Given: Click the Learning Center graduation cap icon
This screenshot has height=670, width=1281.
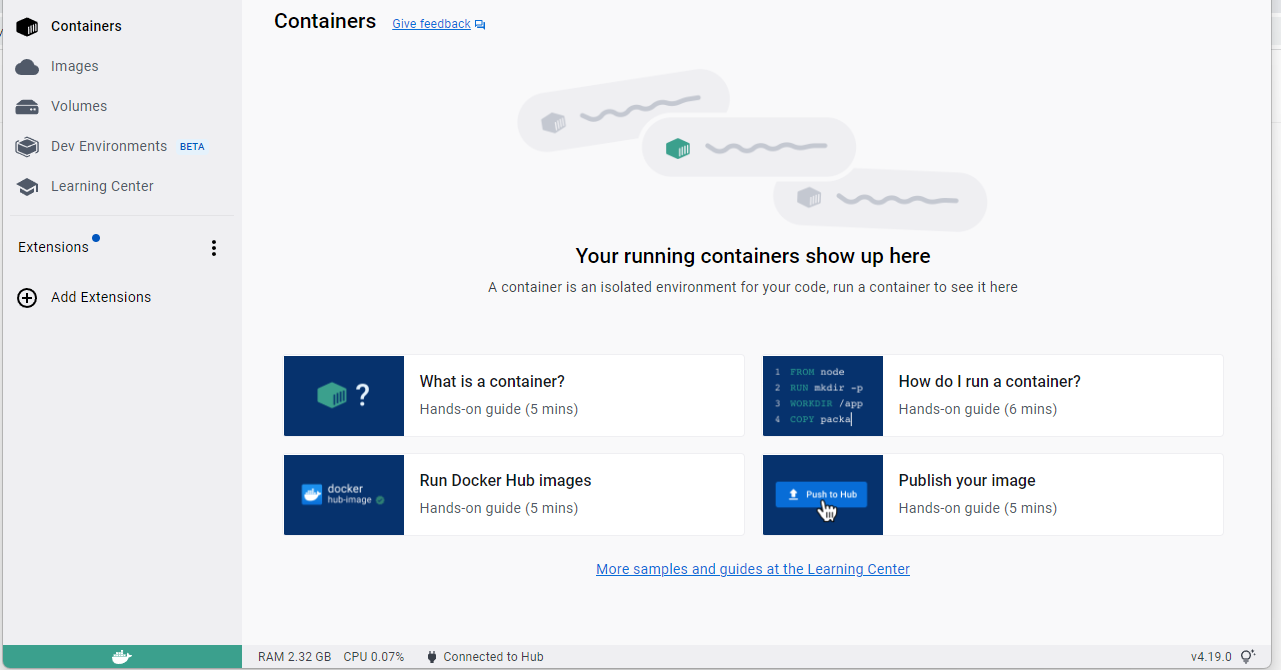Looking at the screenshot, I should coord(27,187).
